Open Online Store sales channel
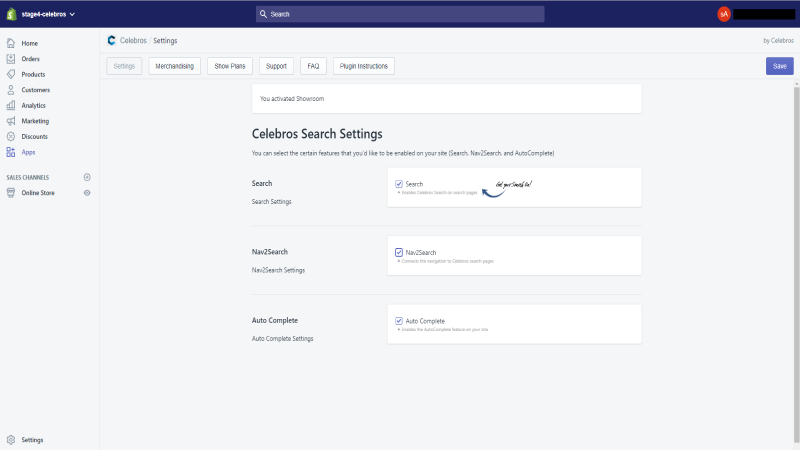 [x=38, y=193]
